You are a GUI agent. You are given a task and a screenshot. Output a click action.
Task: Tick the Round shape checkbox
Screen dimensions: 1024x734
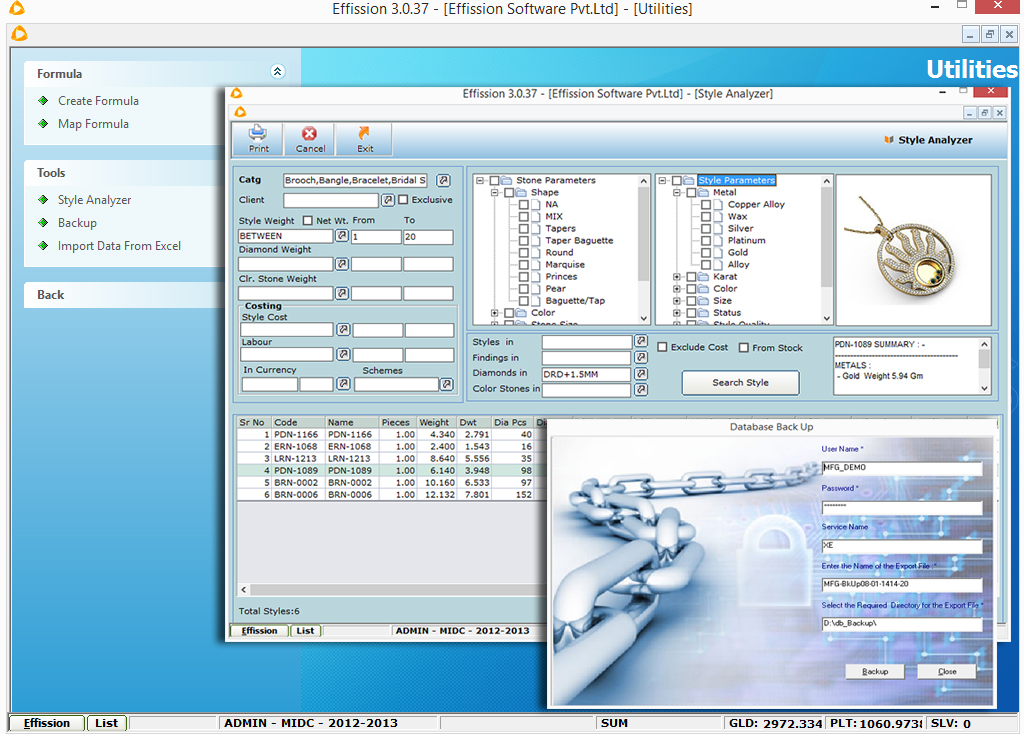(524, 253)
